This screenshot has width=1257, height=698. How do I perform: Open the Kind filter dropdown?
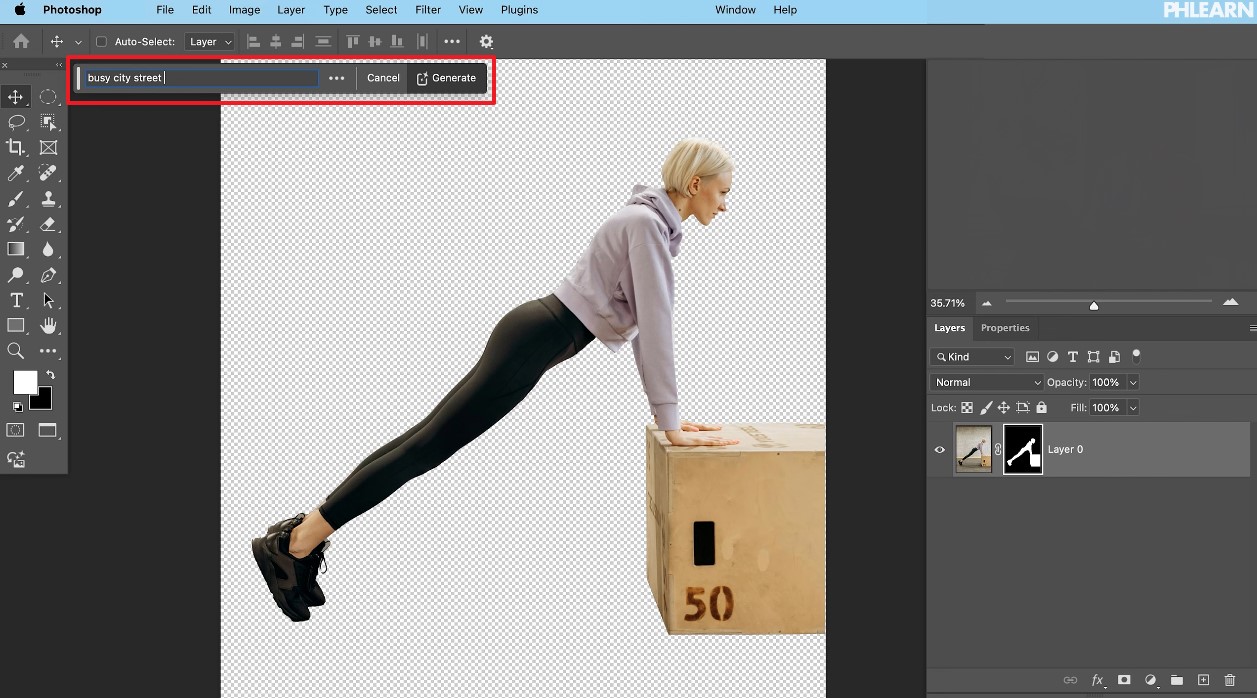pos(972,357)
